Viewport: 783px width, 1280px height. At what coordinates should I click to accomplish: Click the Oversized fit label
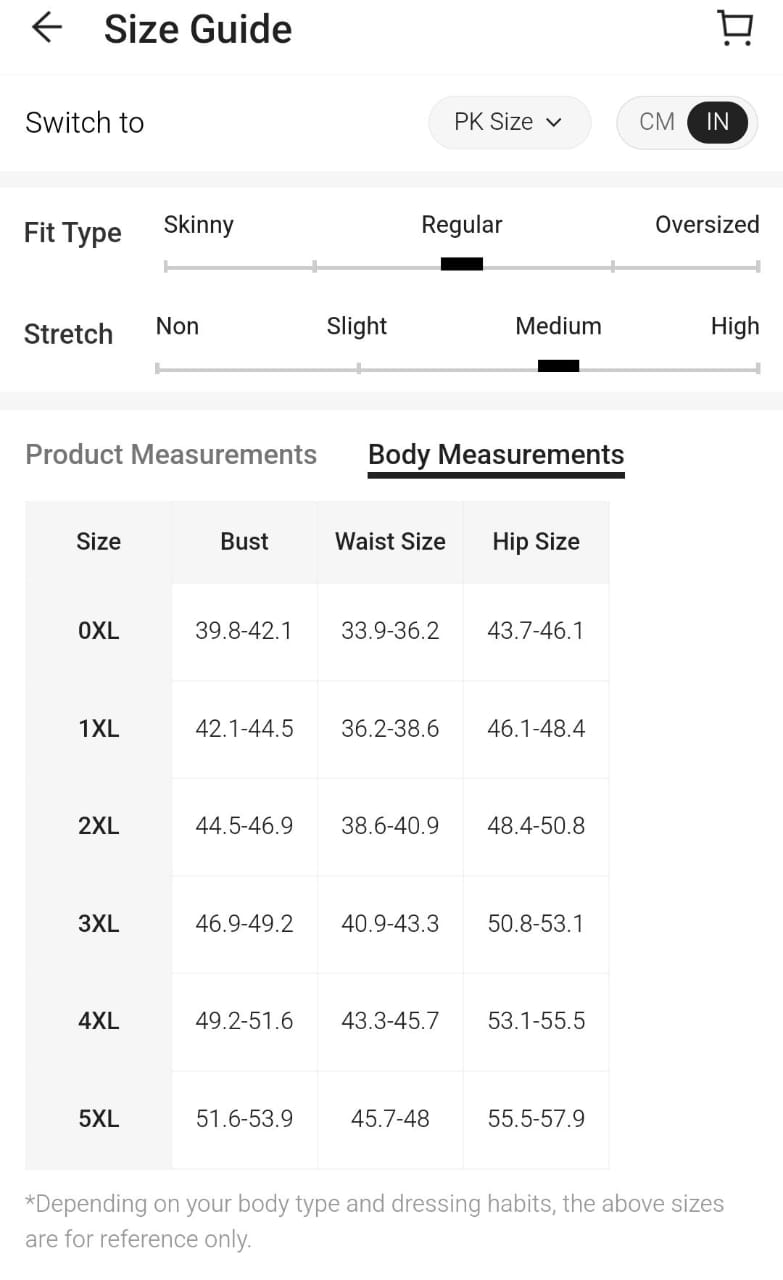(x=707, y=225)
